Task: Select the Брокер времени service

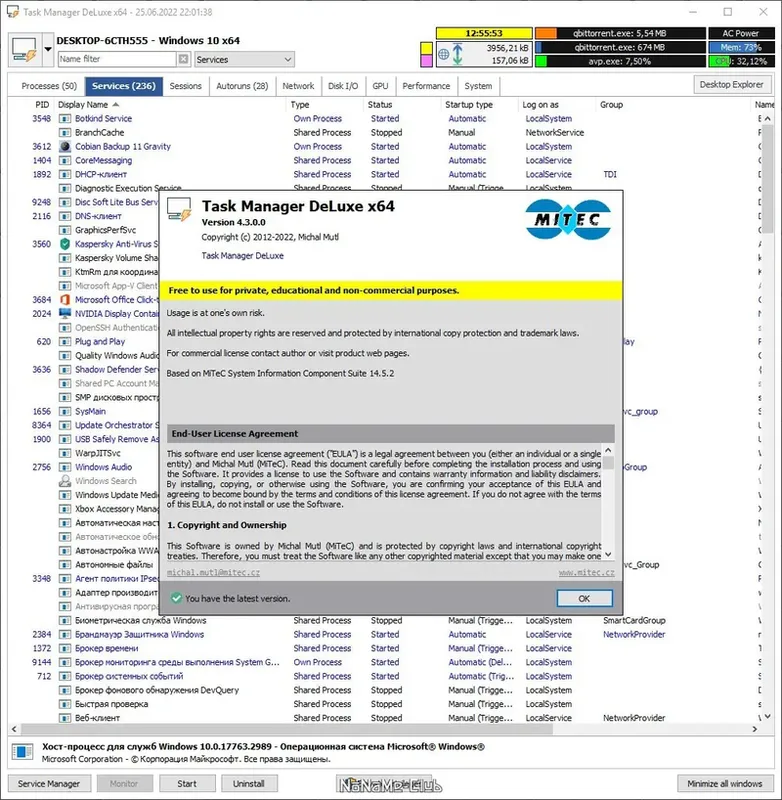Action: click(107, 648)
